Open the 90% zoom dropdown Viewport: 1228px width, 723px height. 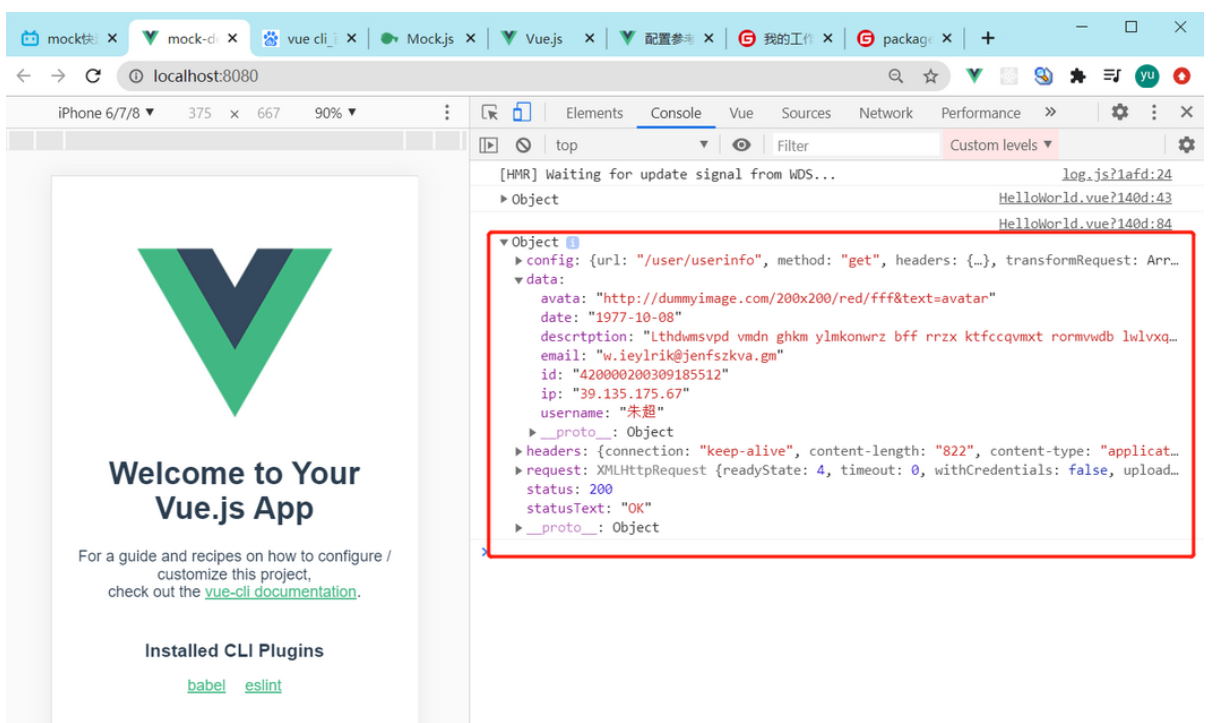point(335,113)
